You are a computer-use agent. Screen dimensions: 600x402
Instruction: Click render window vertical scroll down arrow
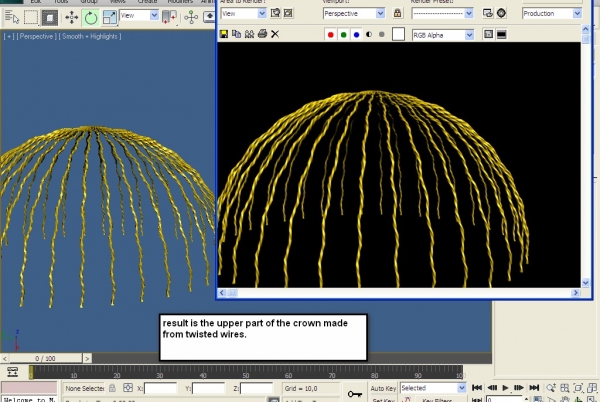pos(585,283)
